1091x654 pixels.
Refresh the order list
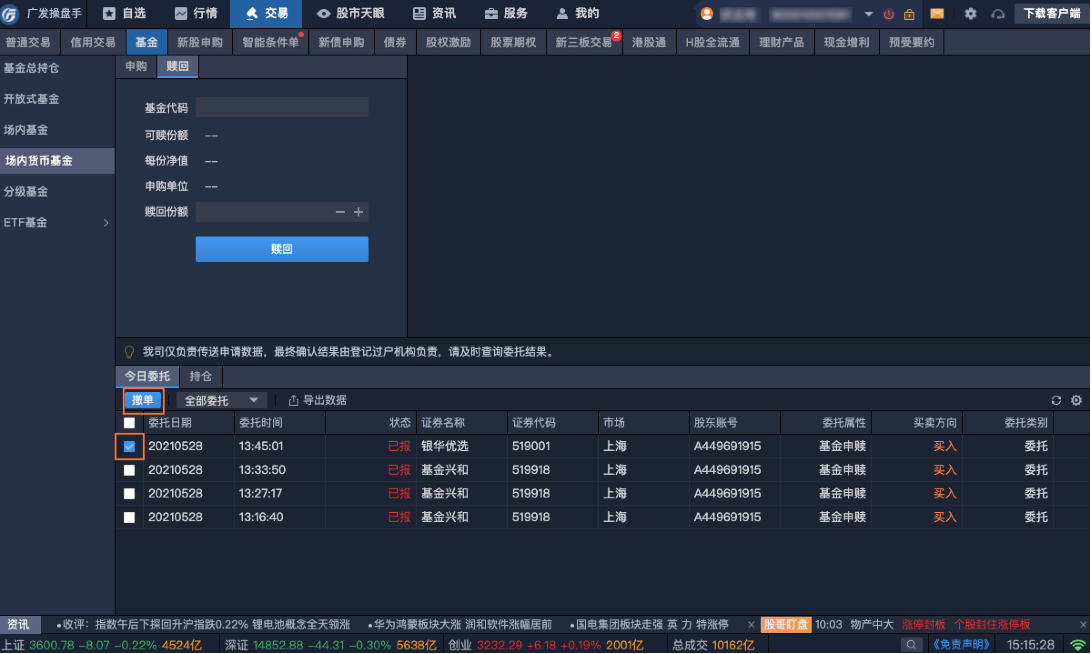(x=1056, y=400)
